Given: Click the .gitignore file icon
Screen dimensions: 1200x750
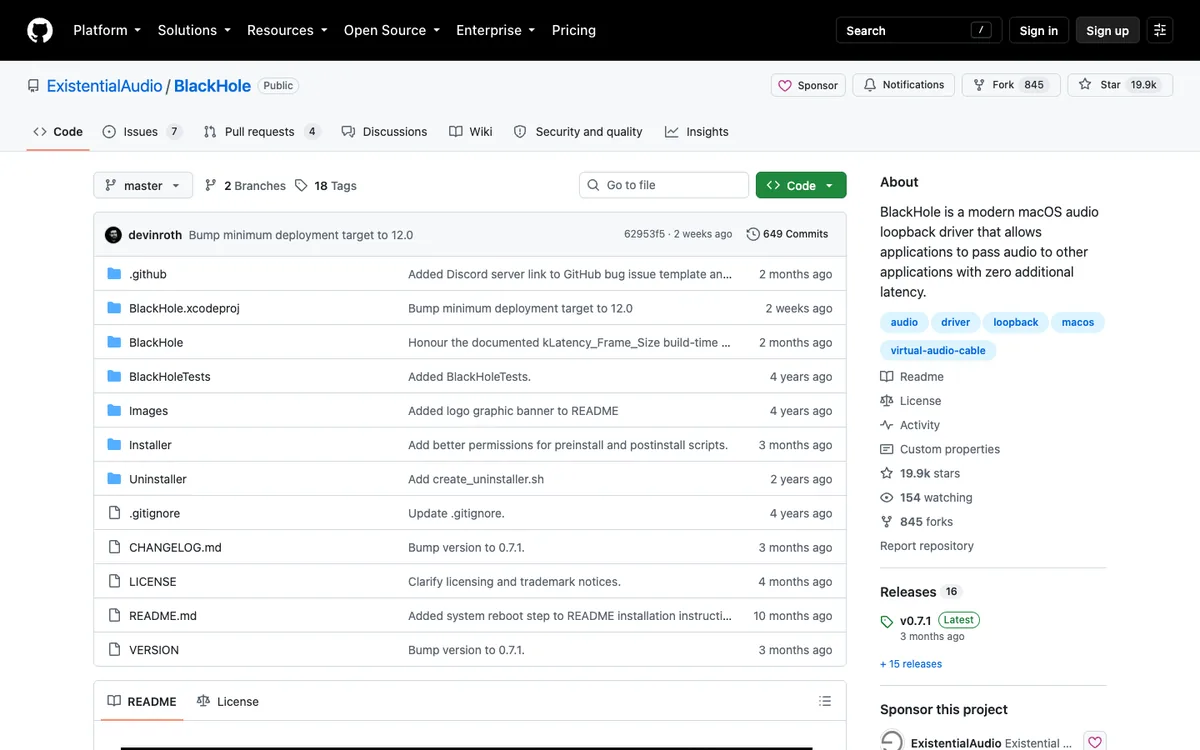Looking at the screenshot, I should pyautogui.click(x=114, y=513).
